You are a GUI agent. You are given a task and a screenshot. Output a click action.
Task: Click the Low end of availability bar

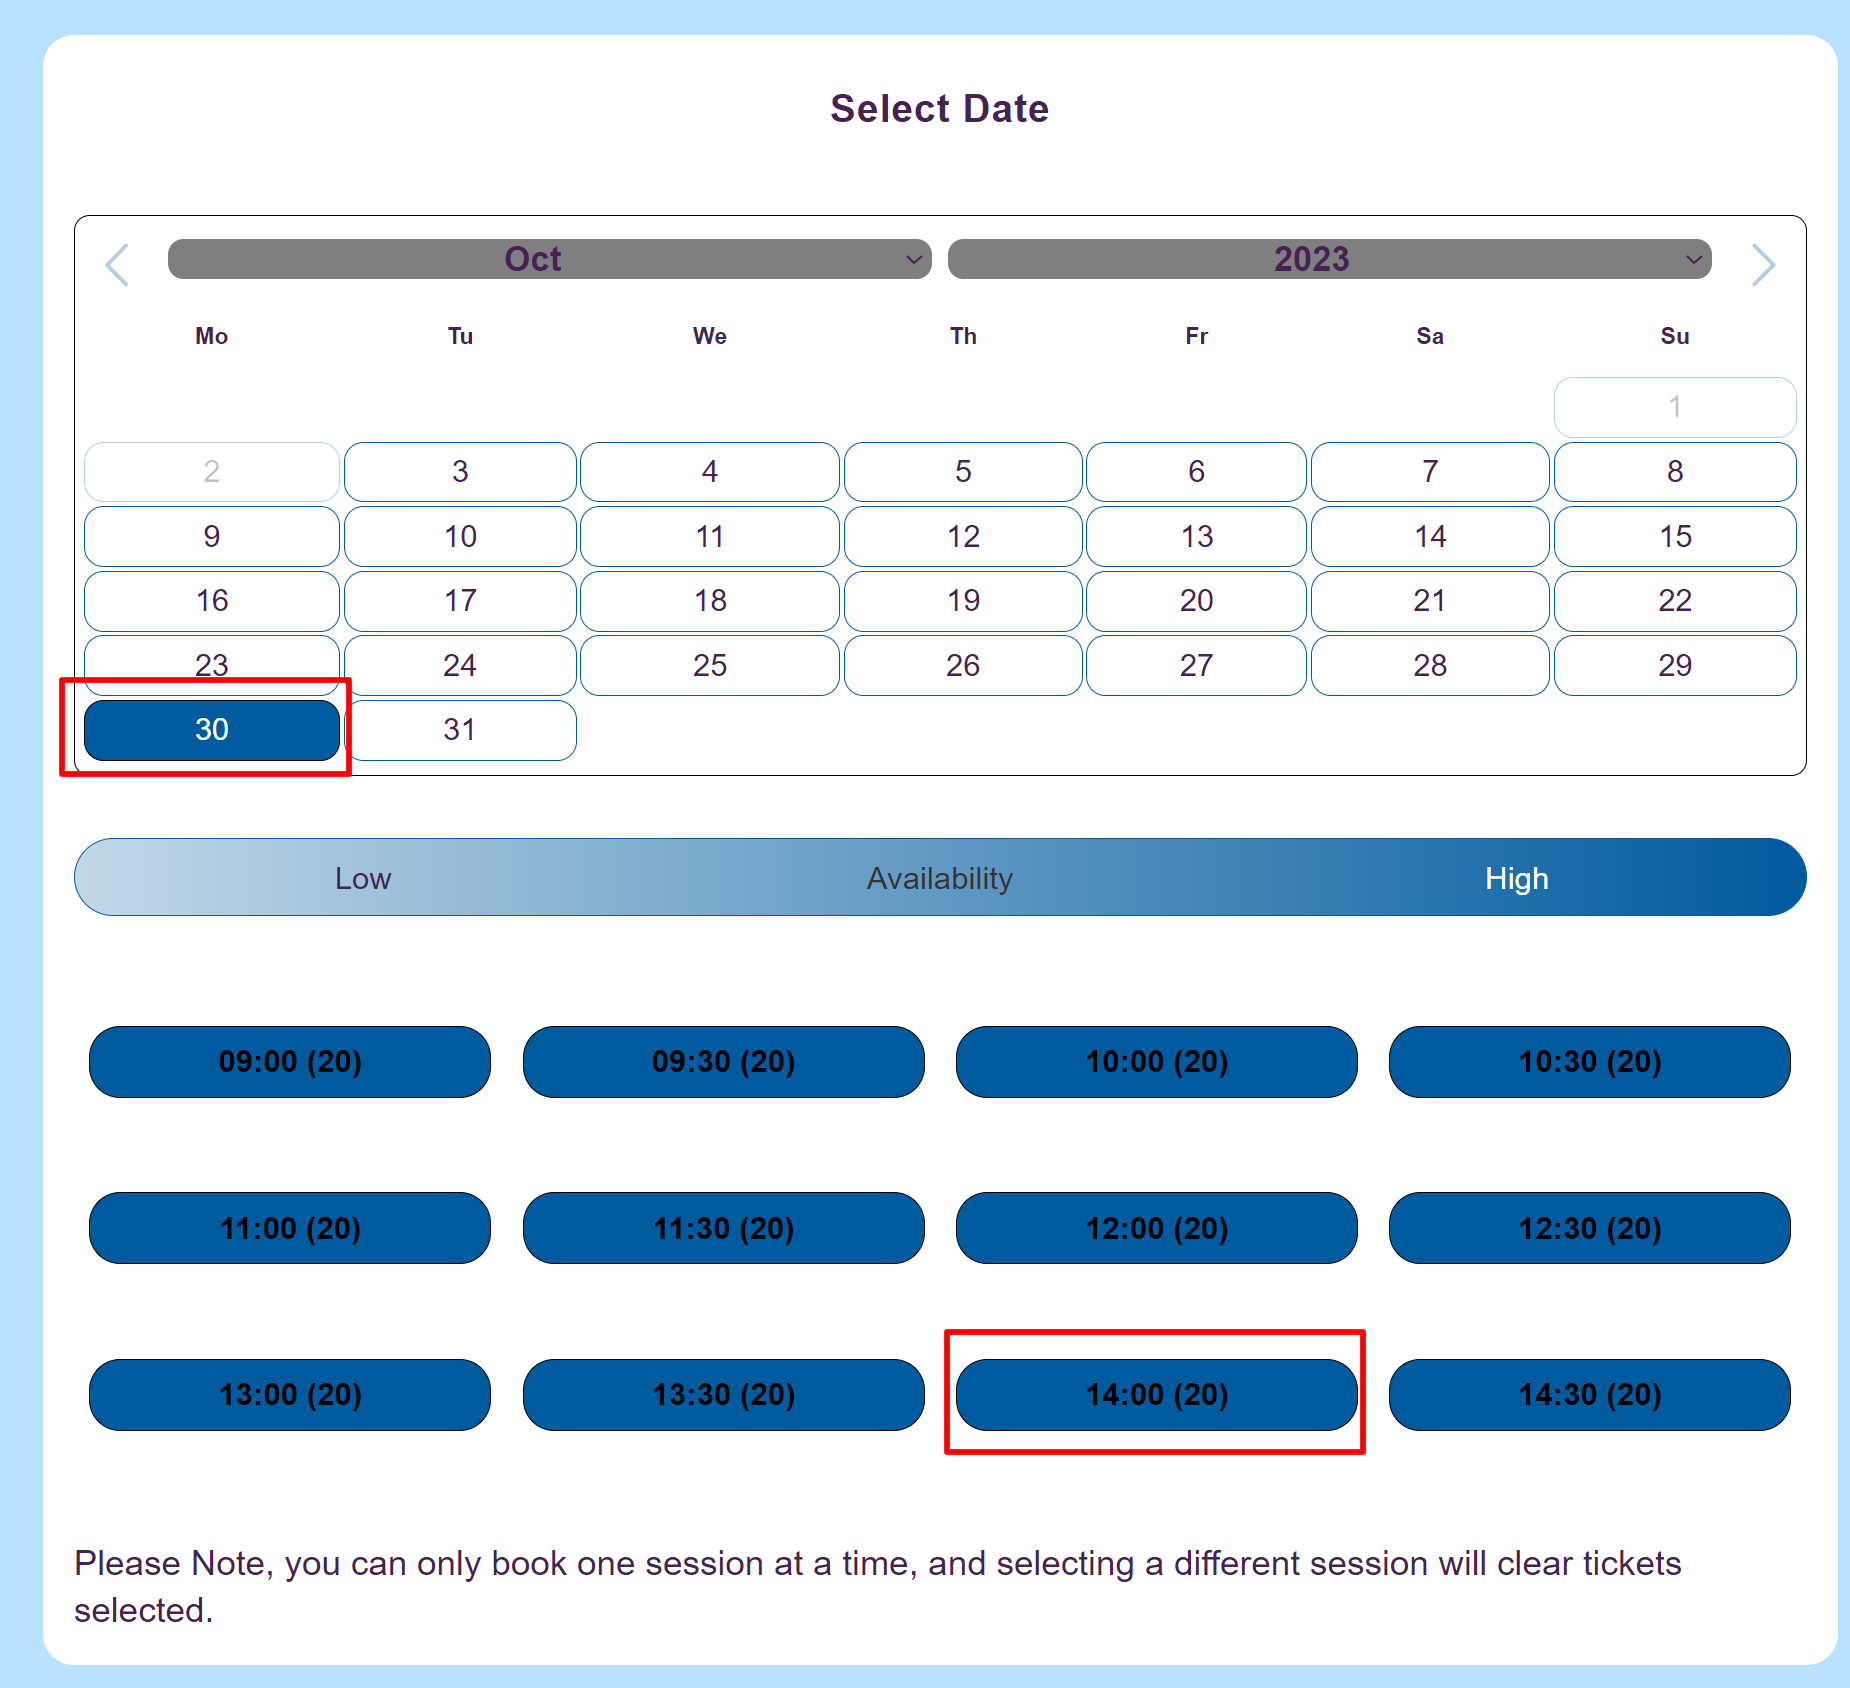click(x=363, y=878)
